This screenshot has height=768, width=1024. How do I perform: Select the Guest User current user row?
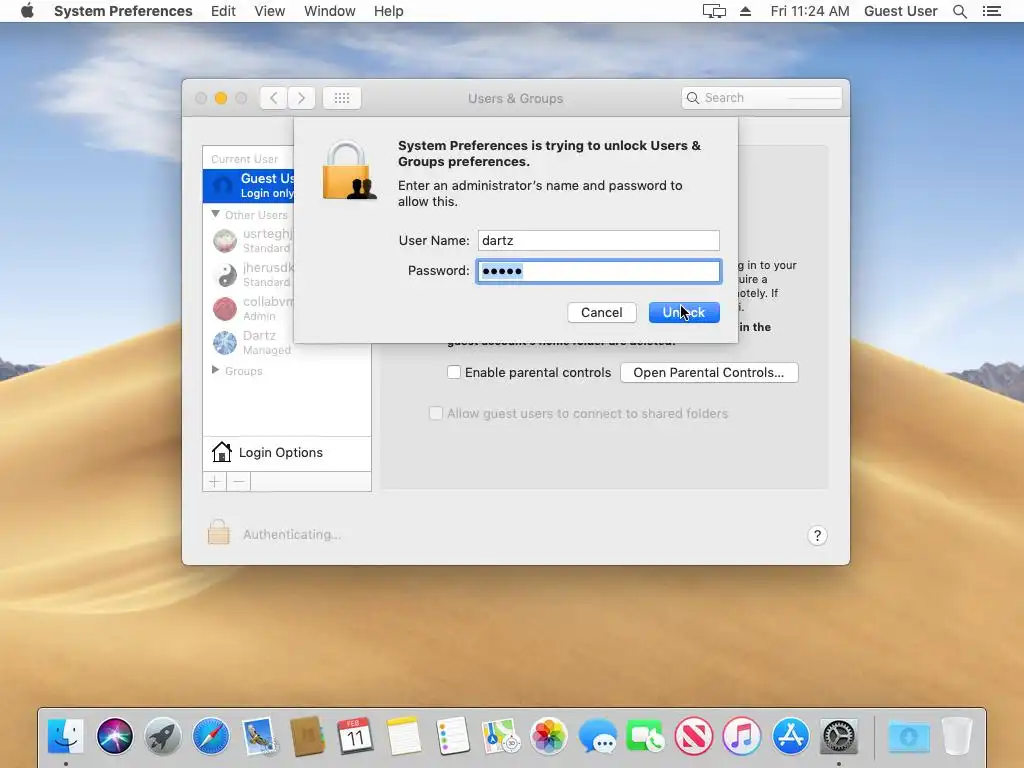coord(249,185)
